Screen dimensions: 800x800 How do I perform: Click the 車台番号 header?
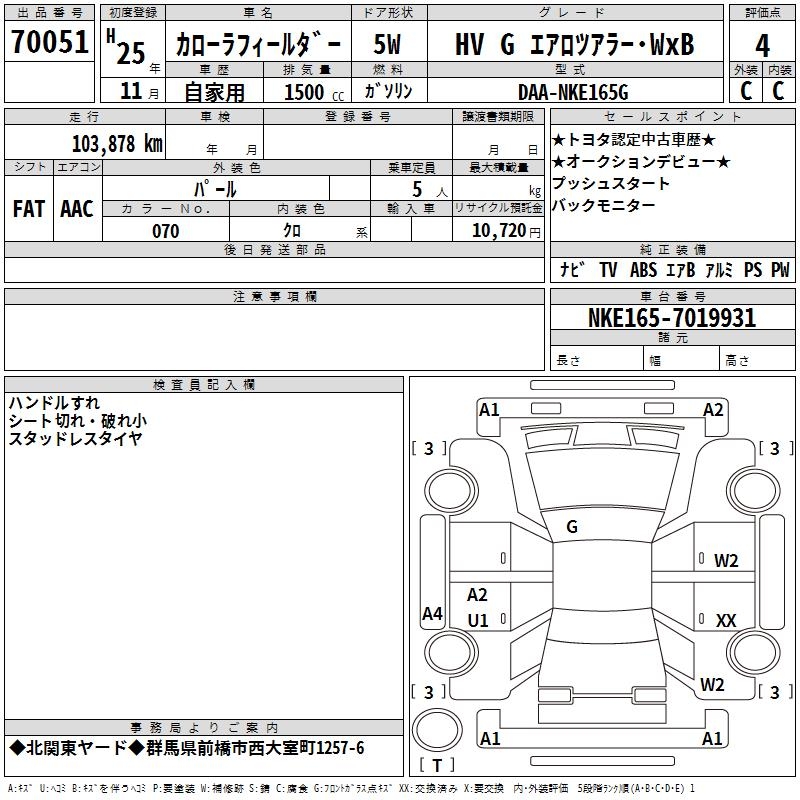coord(672,296)
